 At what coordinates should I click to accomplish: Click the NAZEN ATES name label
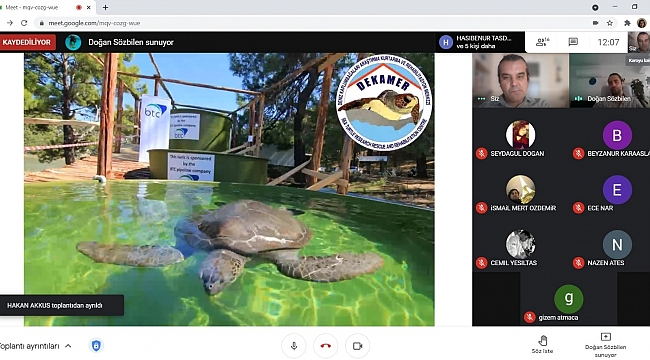pyautogui.click(x=606, y=263)
